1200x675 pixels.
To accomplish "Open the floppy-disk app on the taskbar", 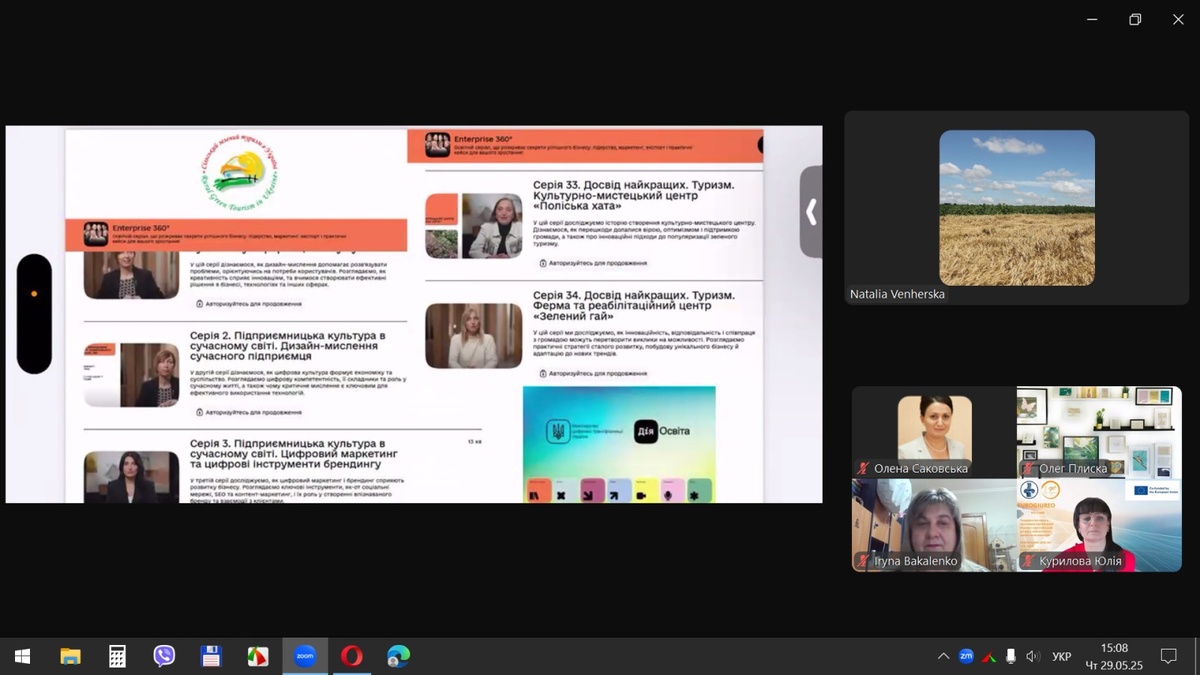I will [x=211, y=656].
